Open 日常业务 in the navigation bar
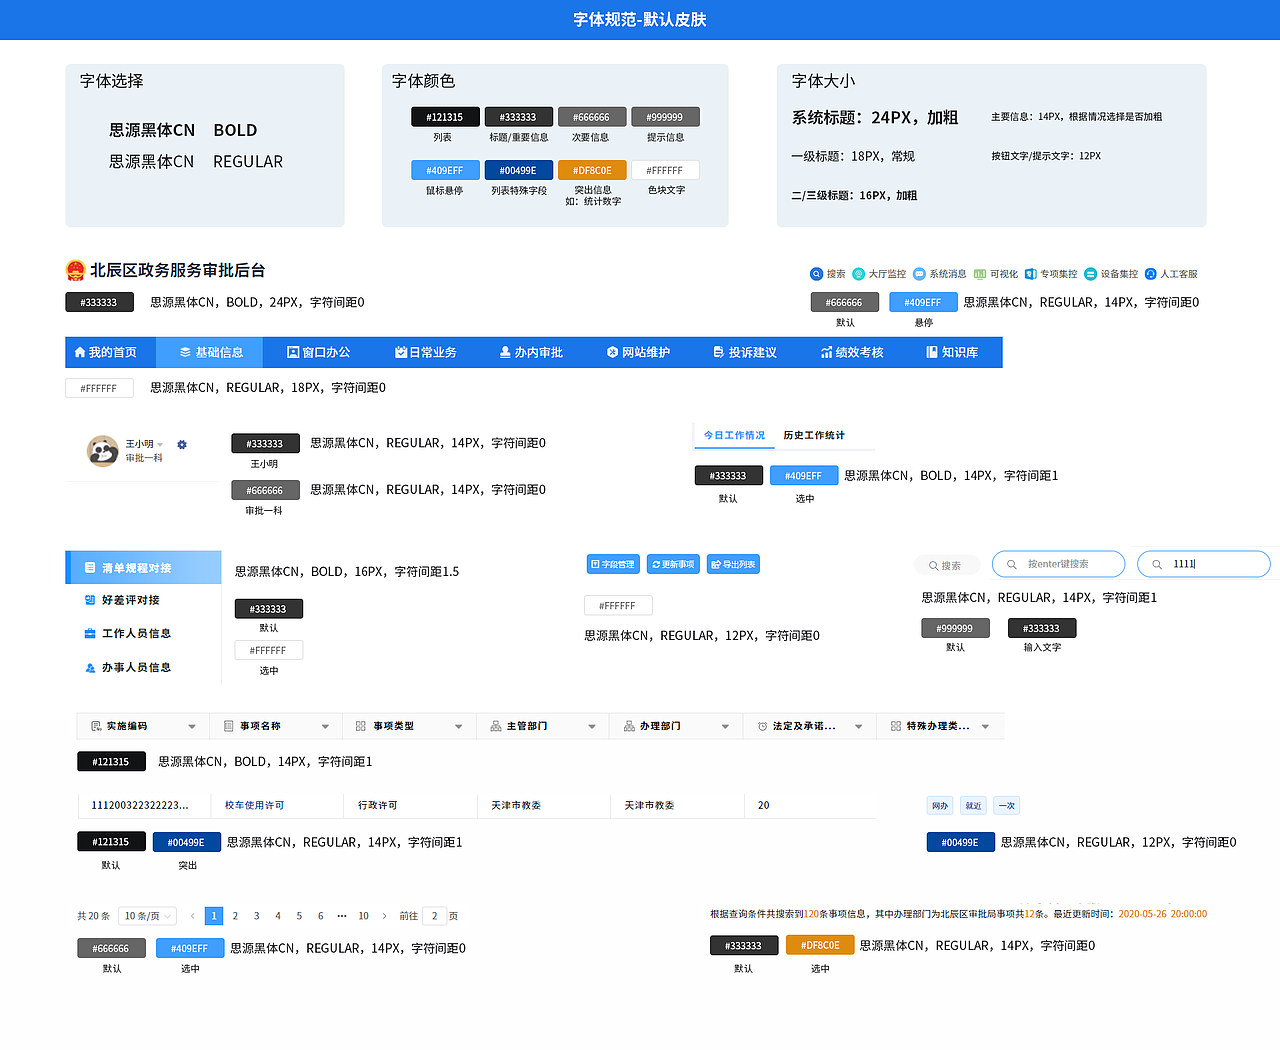The image size is (1280, 1050). [x=425, y=352]
